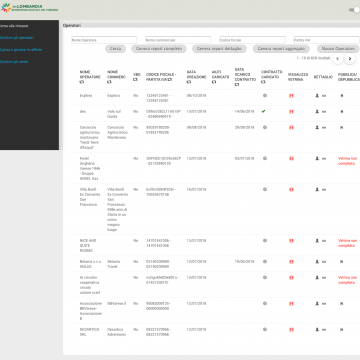Click NICE AND QUITE ROOMS operator name
360x360 pixels.
tap(88, 245)
